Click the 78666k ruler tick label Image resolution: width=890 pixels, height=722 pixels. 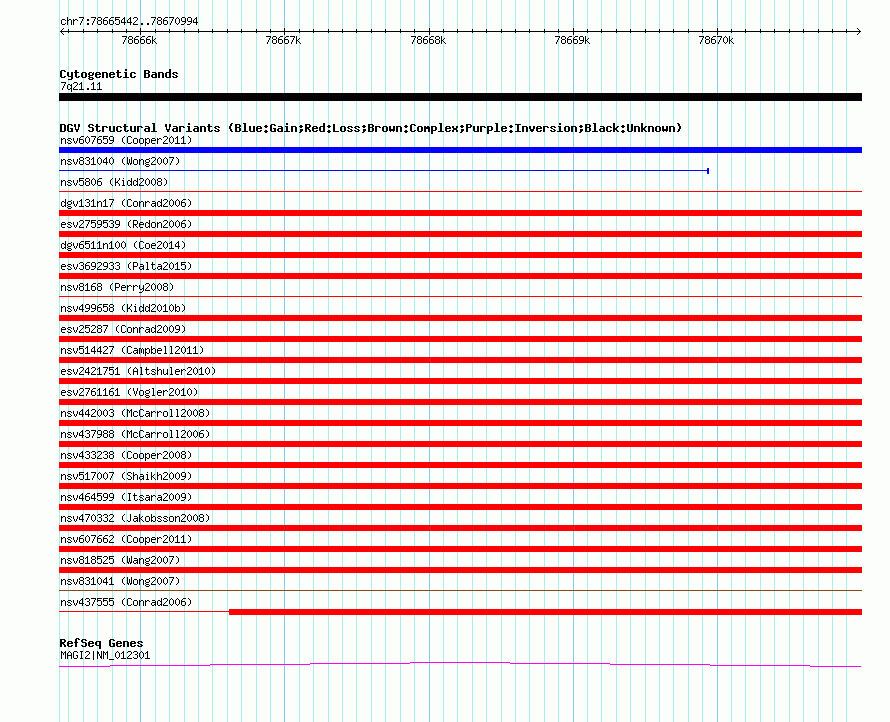pos(139,40)
